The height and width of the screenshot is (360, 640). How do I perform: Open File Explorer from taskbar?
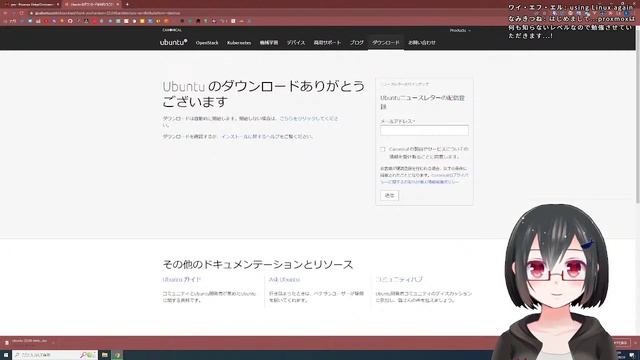click(105, 355)
